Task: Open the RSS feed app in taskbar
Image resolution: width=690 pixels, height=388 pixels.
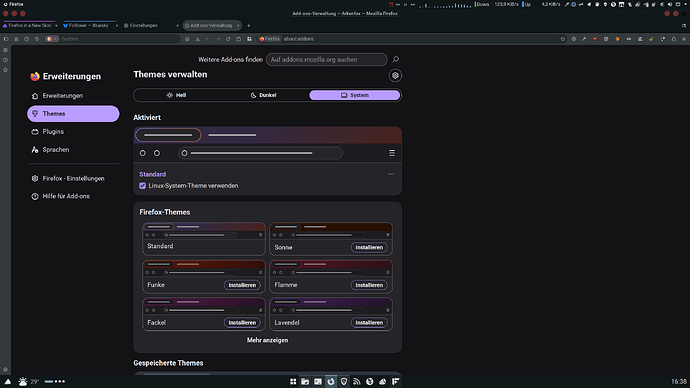Action: [356, 381]
